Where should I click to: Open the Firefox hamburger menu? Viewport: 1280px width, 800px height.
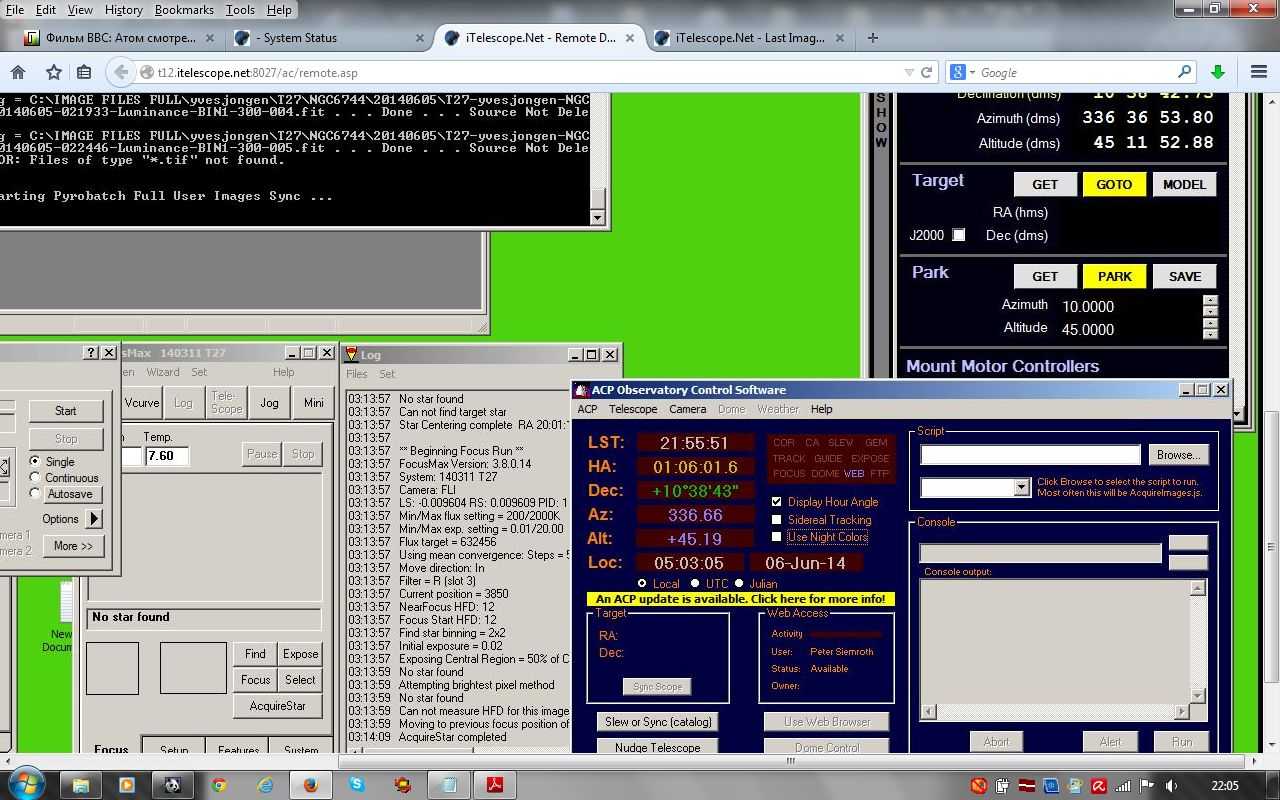pyautogui.click(x=1259, y=72)
